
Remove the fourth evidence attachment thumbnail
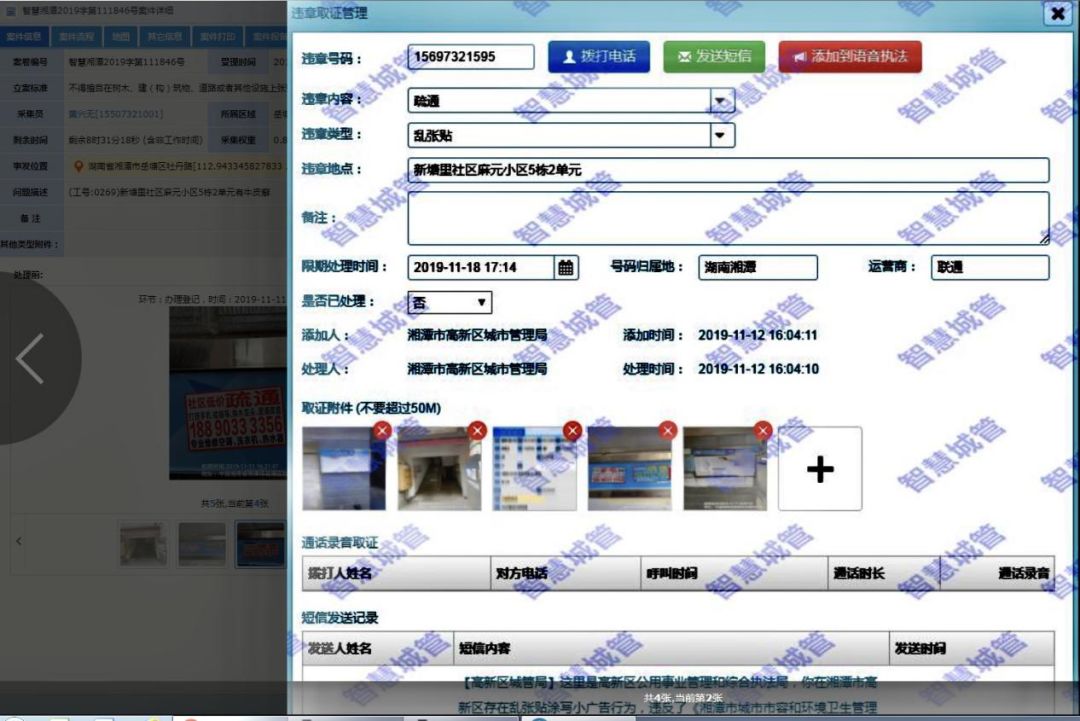click(667, 431)
